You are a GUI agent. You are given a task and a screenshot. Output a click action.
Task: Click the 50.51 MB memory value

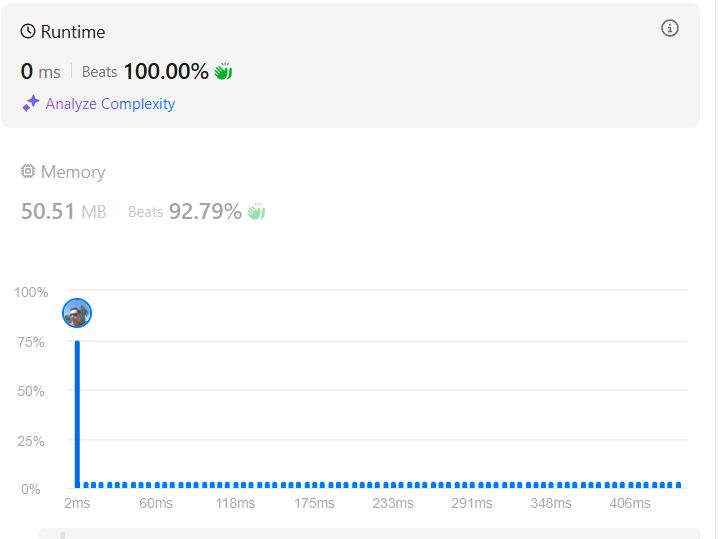point(64,212)
